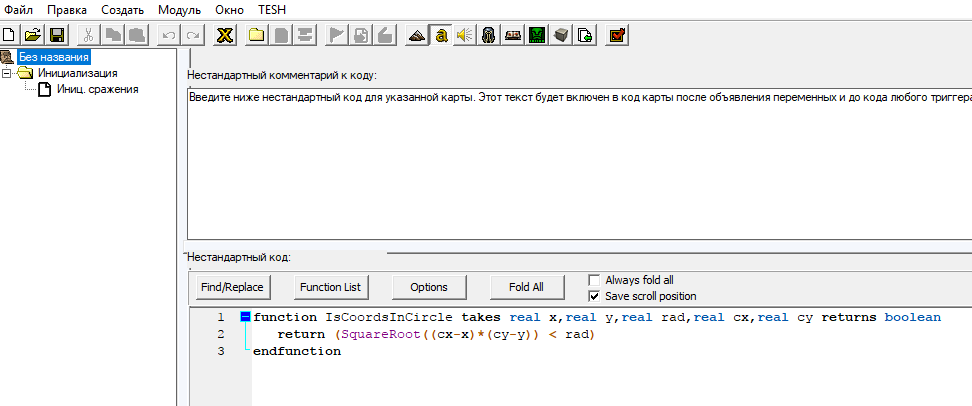The height and width of the screenshot is (406, 972).
Task: Fold the IsCoordsInCircle function at line 1
Action: pos(245,317)
